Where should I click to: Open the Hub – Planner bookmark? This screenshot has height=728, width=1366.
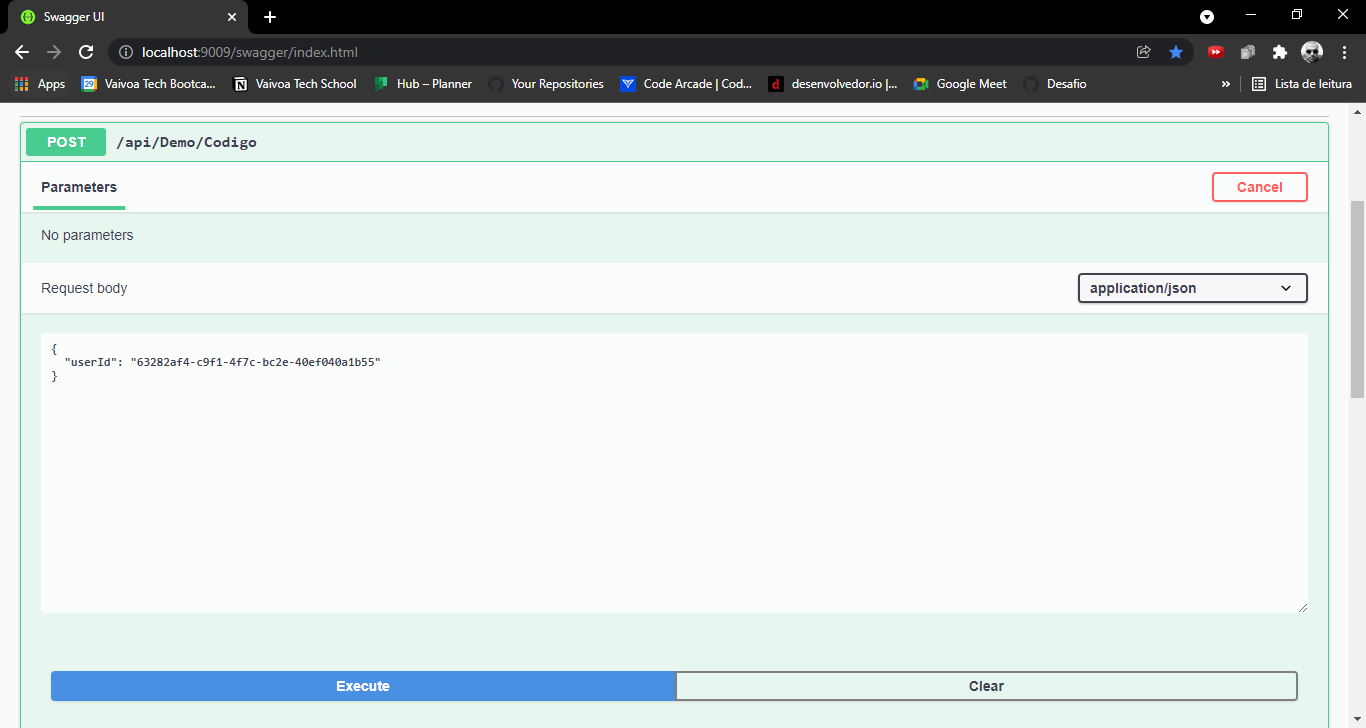point(423,84)
